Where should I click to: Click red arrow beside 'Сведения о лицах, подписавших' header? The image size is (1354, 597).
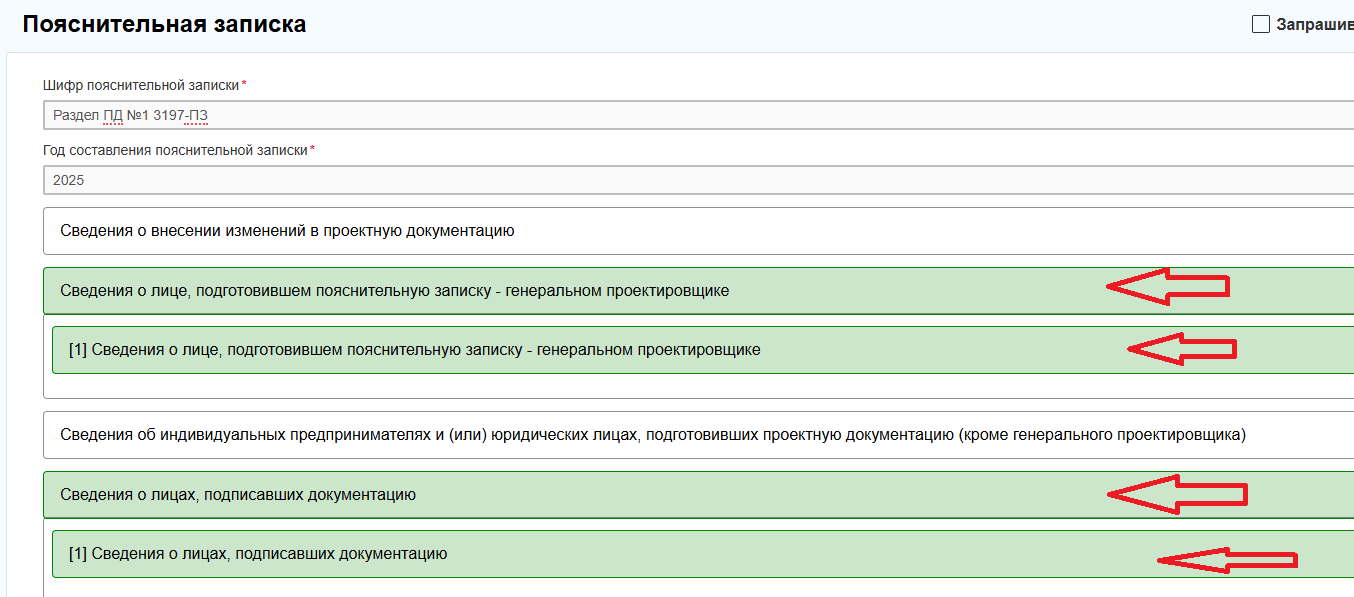(x=1176, y=494)
